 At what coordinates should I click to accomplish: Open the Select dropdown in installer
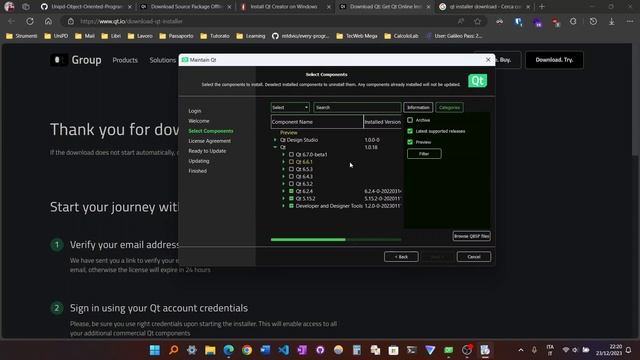290,107
